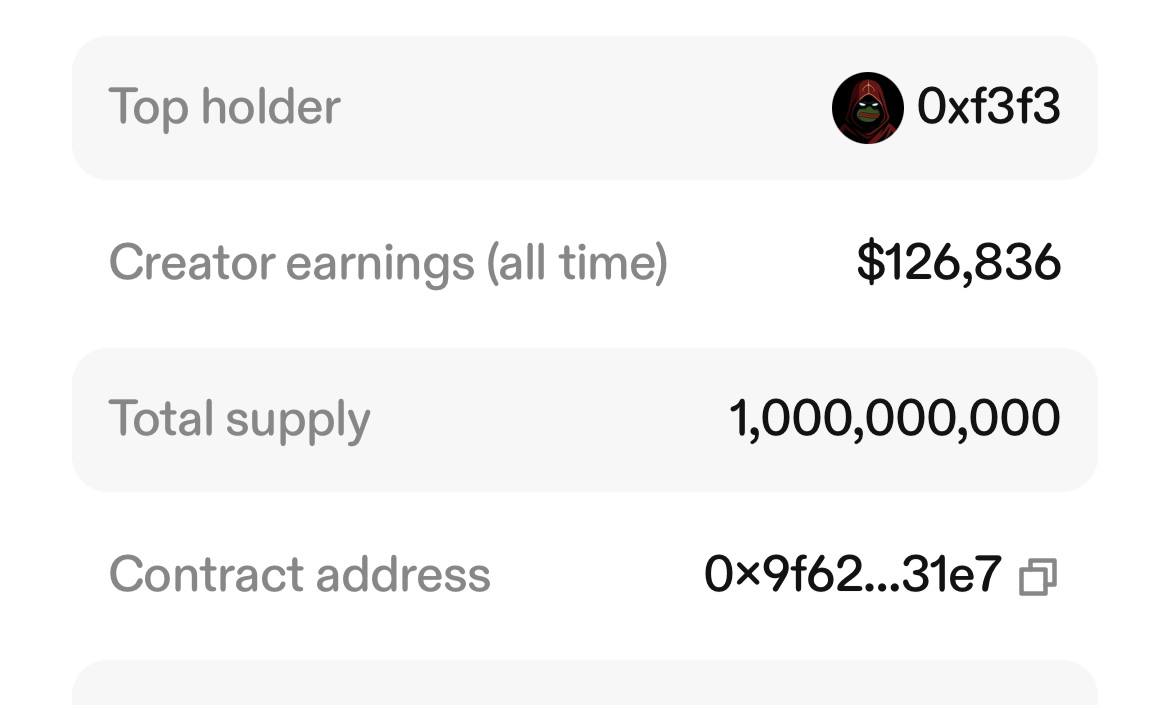Select the $126,836 creator earnings value
This screenshot has height=708, width=1170.
[958, 263]
